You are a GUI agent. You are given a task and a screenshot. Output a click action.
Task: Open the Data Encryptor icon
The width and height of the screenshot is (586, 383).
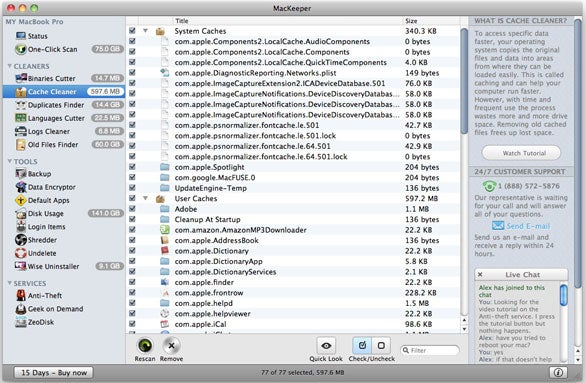(x=21, y=187)
